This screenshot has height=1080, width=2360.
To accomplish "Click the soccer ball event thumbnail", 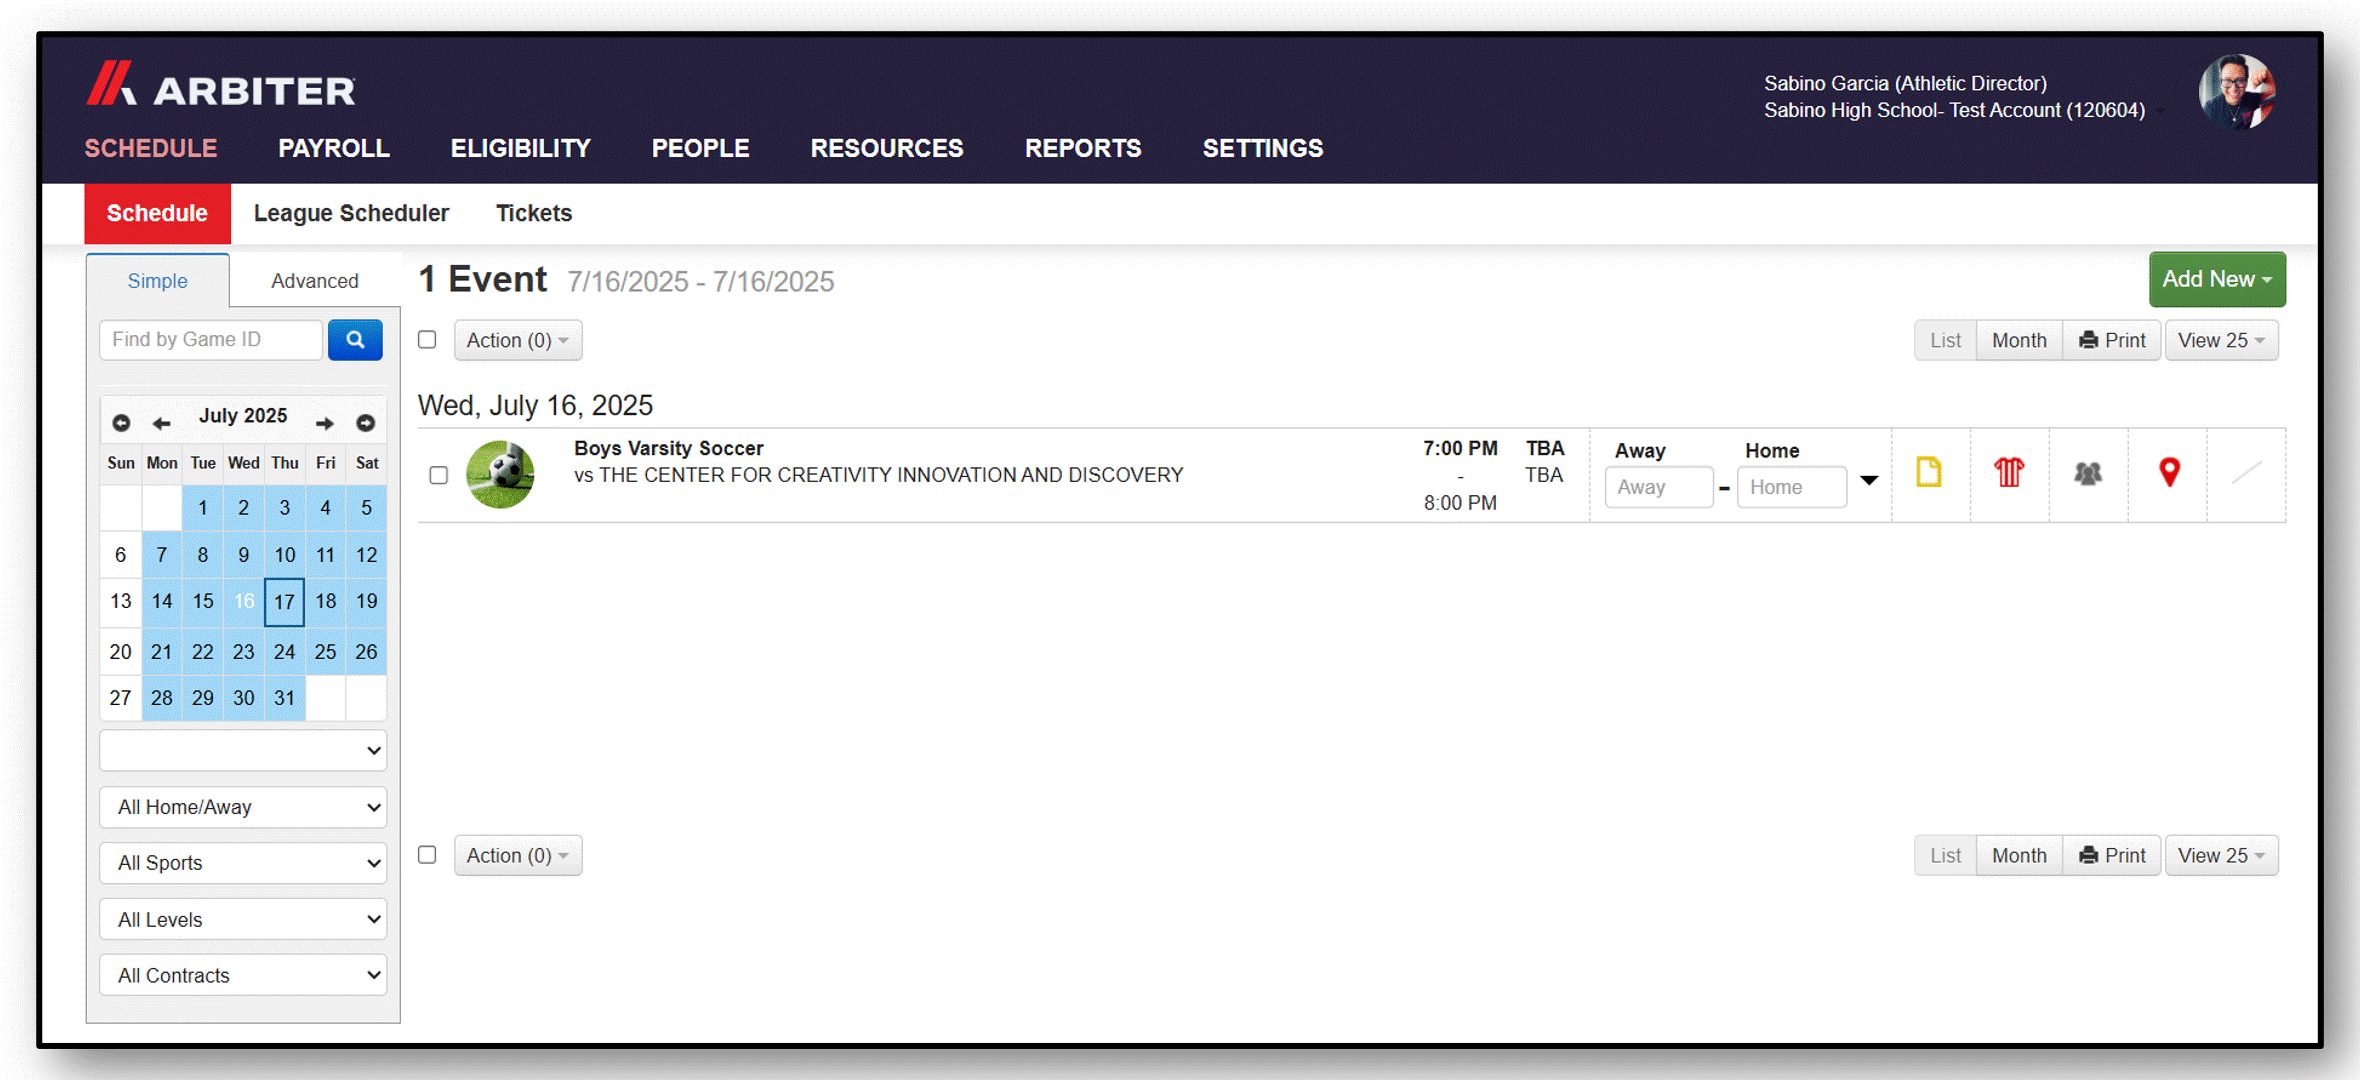I will [x=500, y=474].
